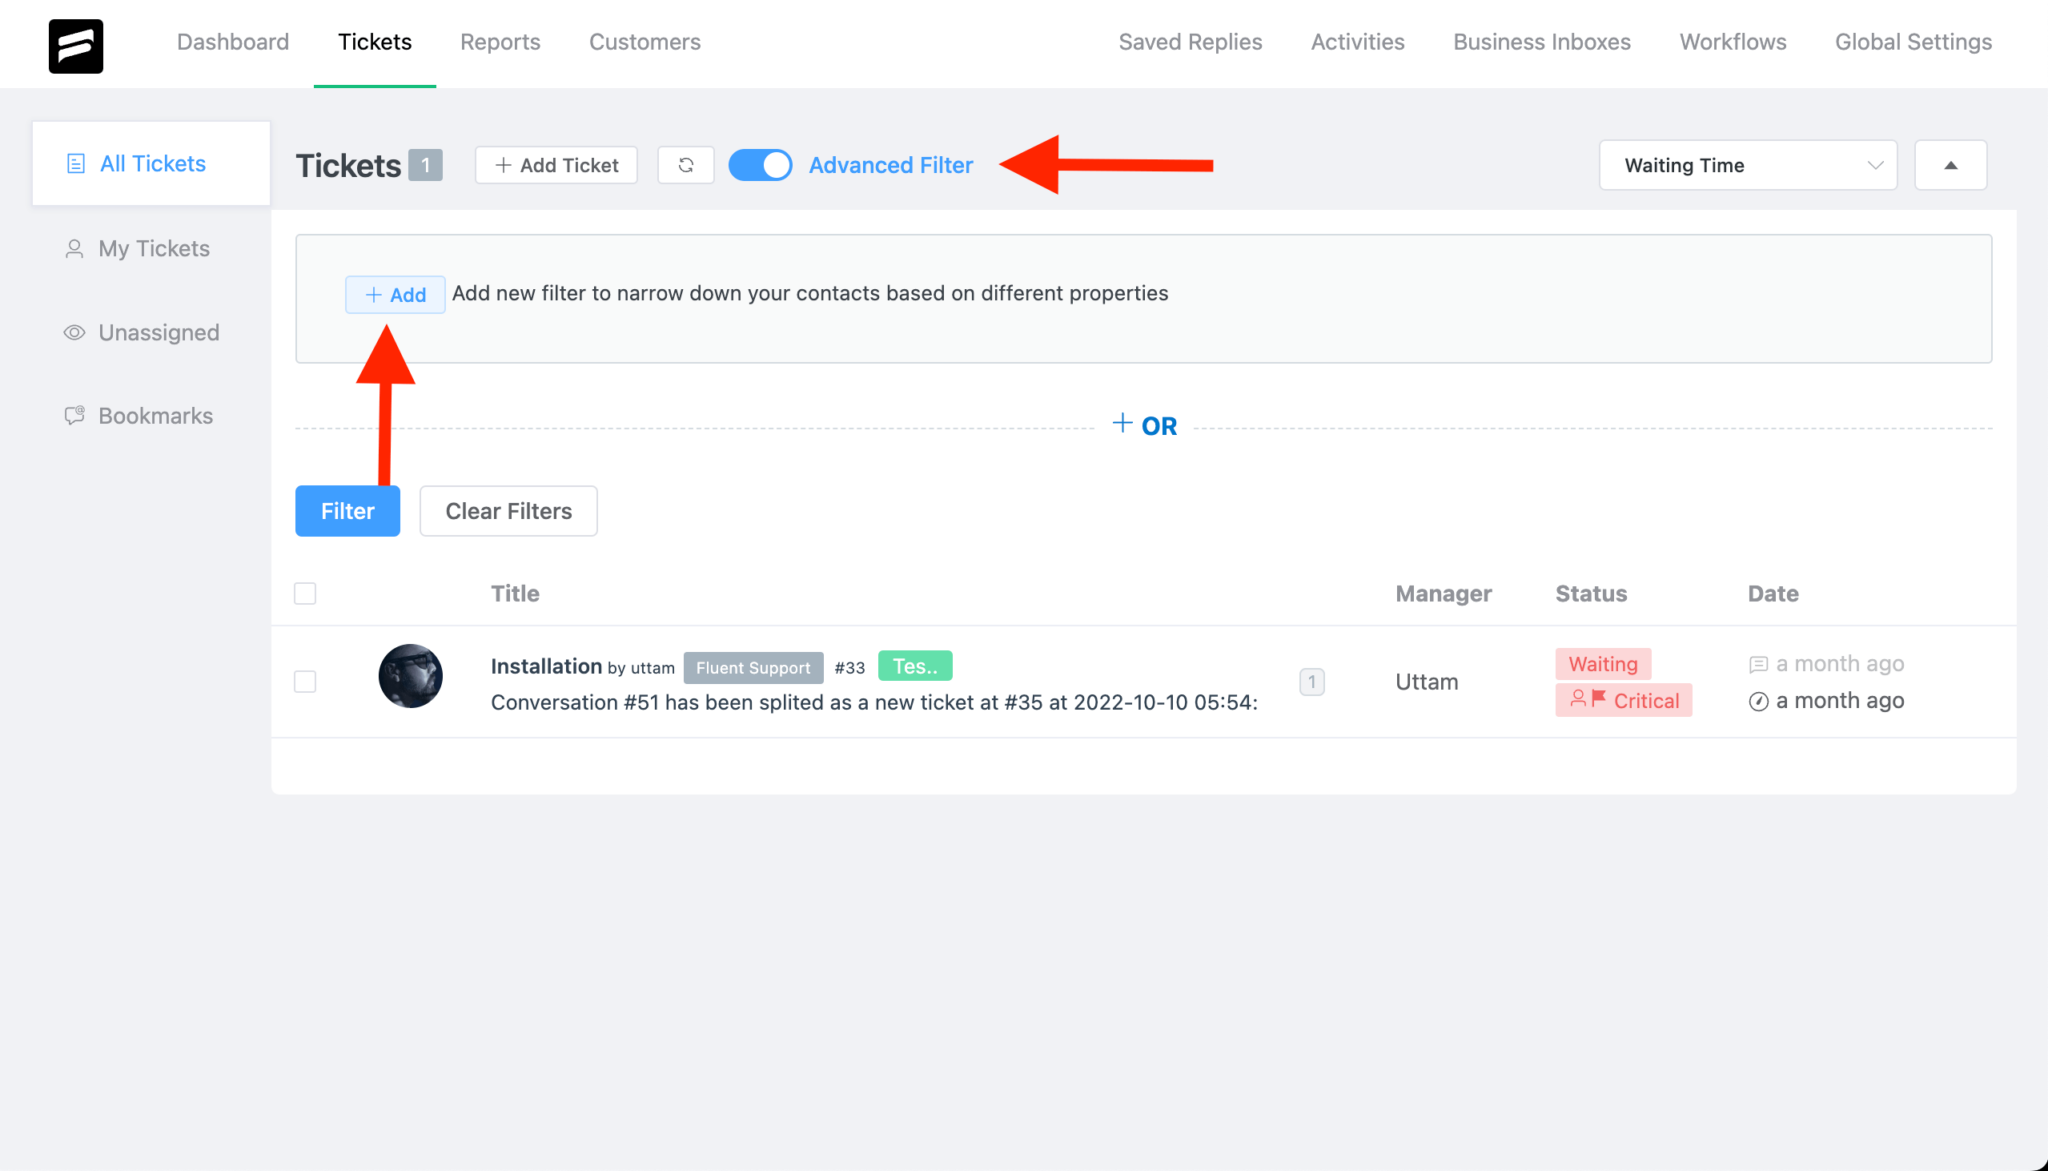Open the Dashboard tab

click(233, 42)
